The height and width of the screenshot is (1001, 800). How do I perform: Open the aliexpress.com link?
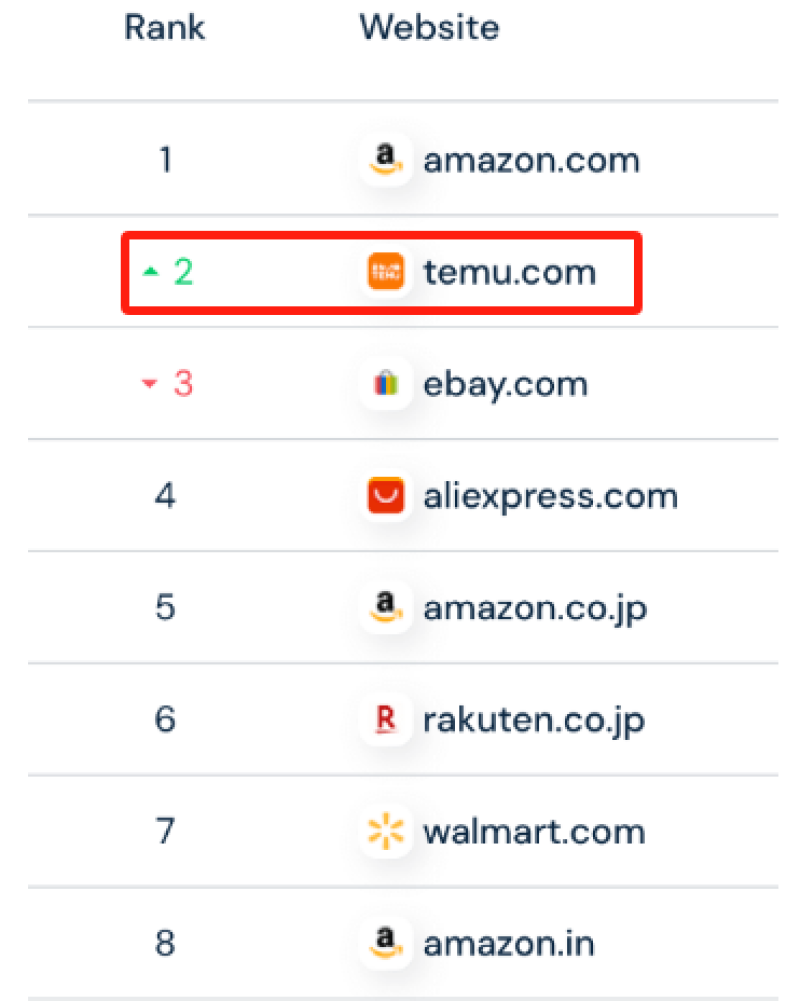coord(550,496)
